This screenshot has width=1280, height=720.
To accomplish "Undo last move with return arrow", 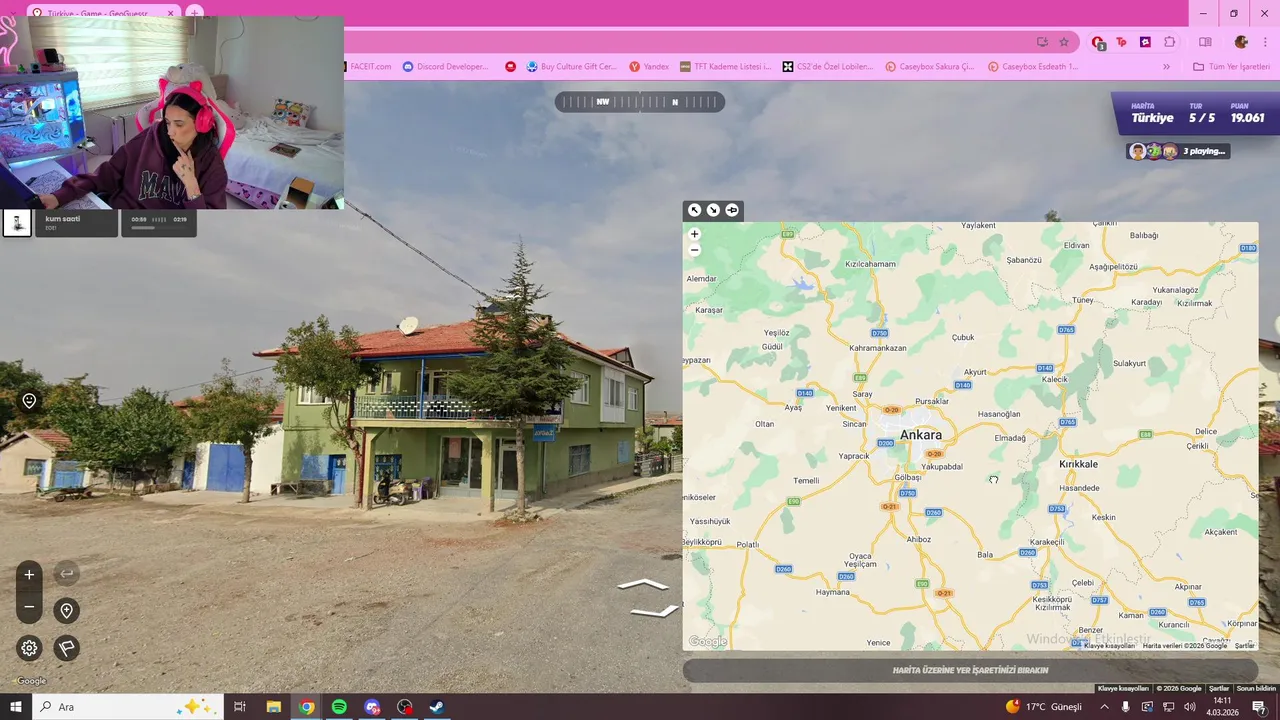I will tap(66, 573).
